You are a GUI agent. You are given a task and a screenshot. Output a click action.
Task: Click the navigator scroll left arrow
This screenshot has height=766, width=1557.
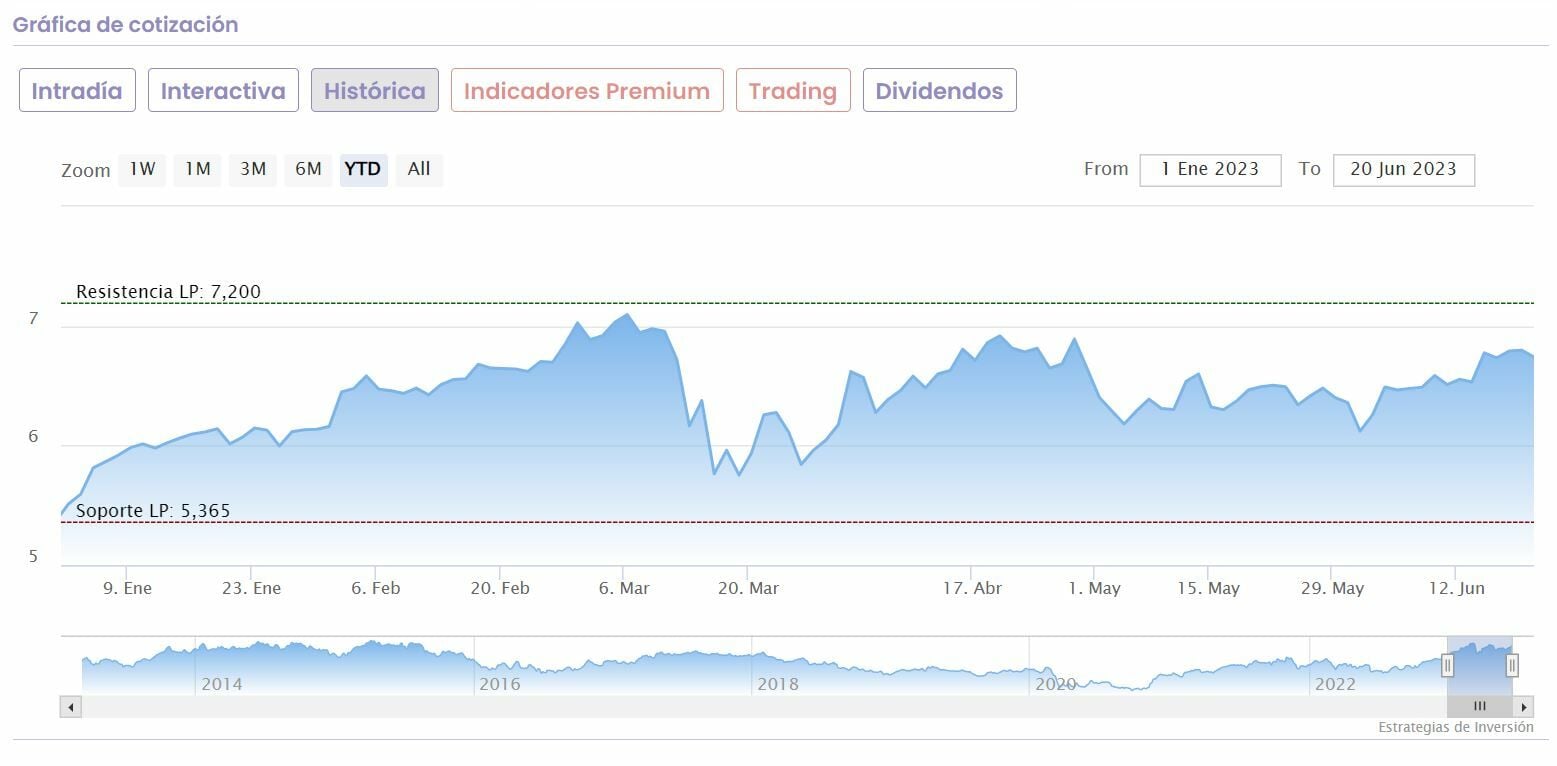point(71,707)
